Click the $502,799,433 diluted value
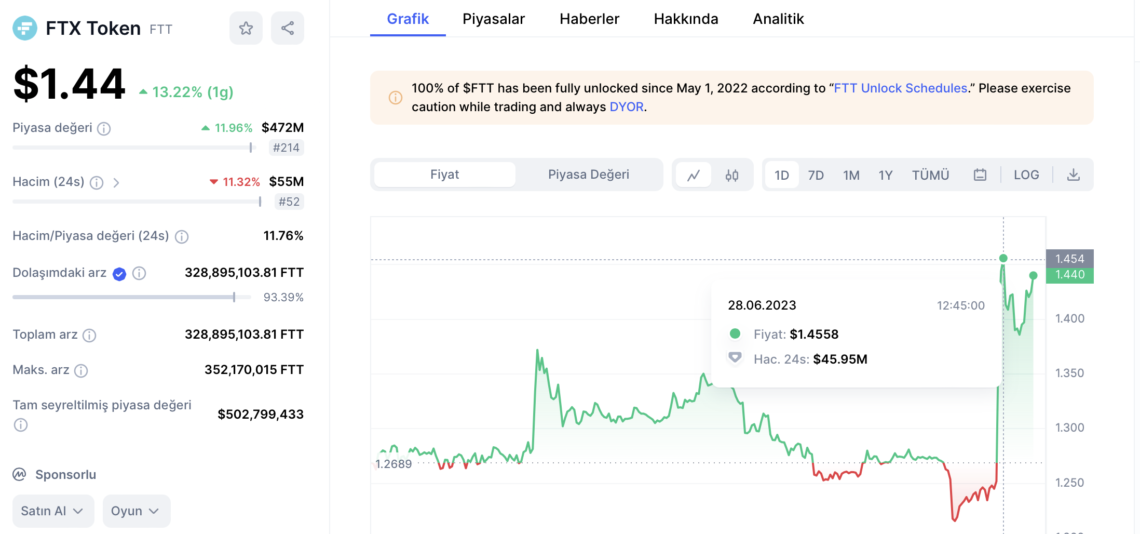 (261, 415)
